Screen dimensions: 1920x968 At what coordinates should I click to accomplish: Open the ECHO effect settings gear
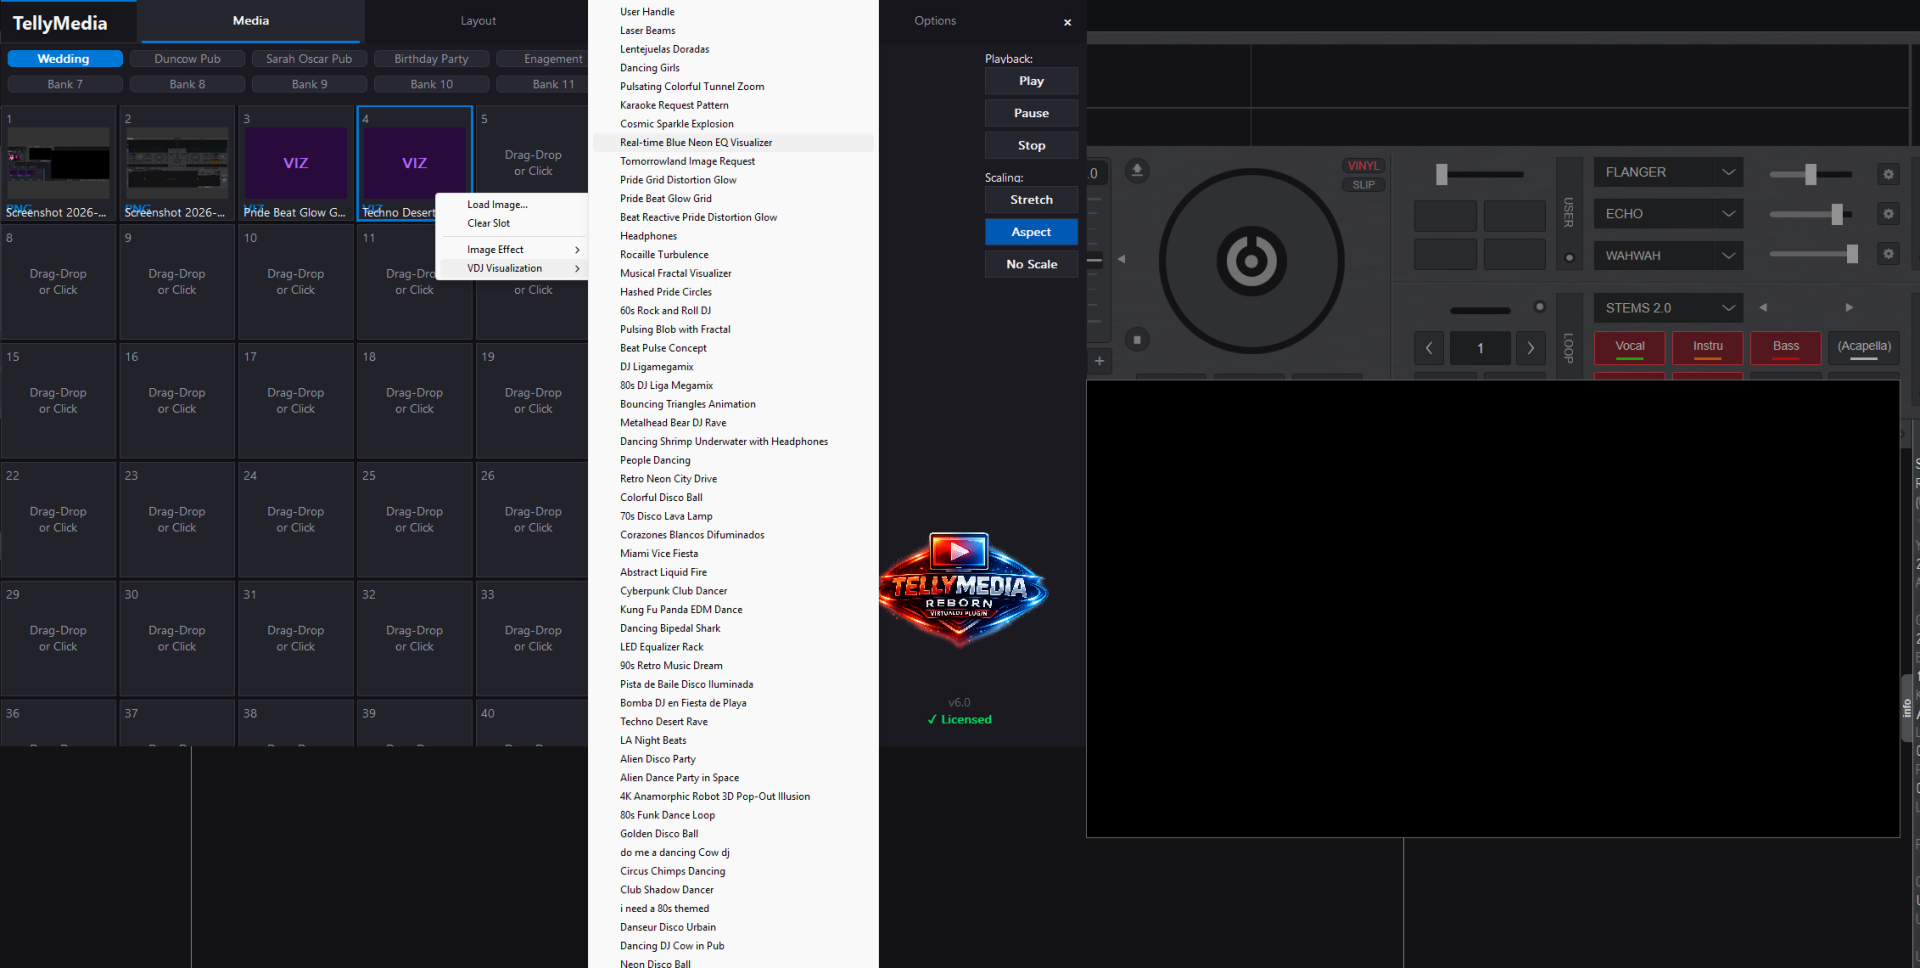tap(1887, 214)
